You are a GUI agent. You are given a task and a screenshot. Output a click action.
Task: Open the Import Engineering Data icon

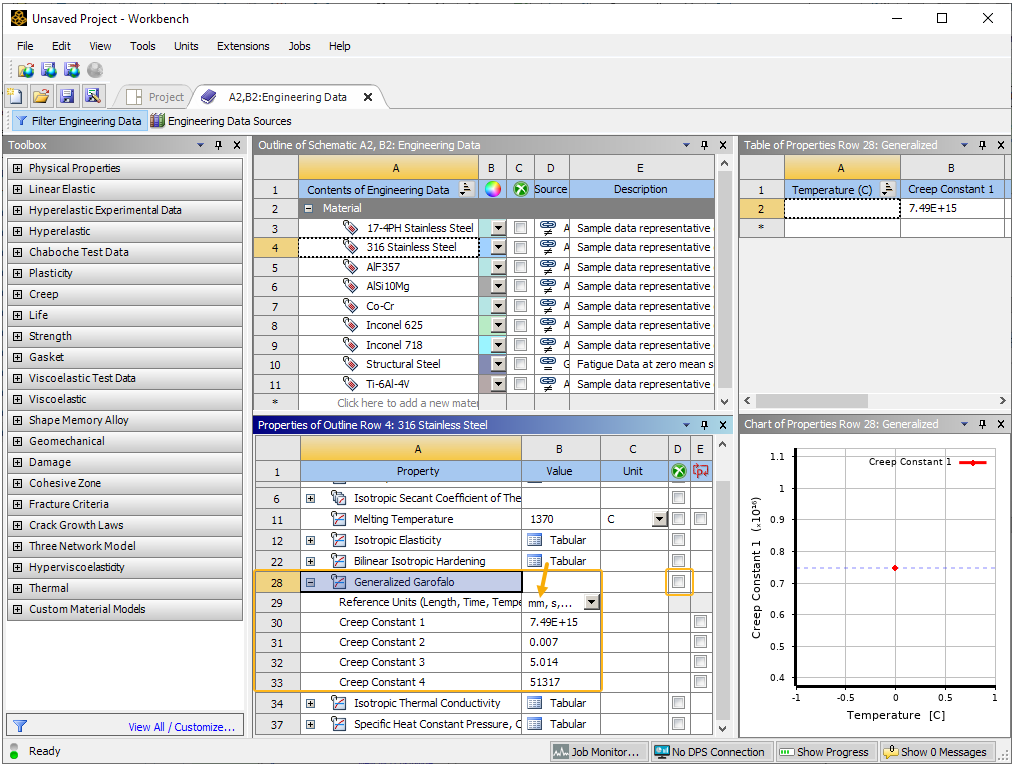click(26, 69)
